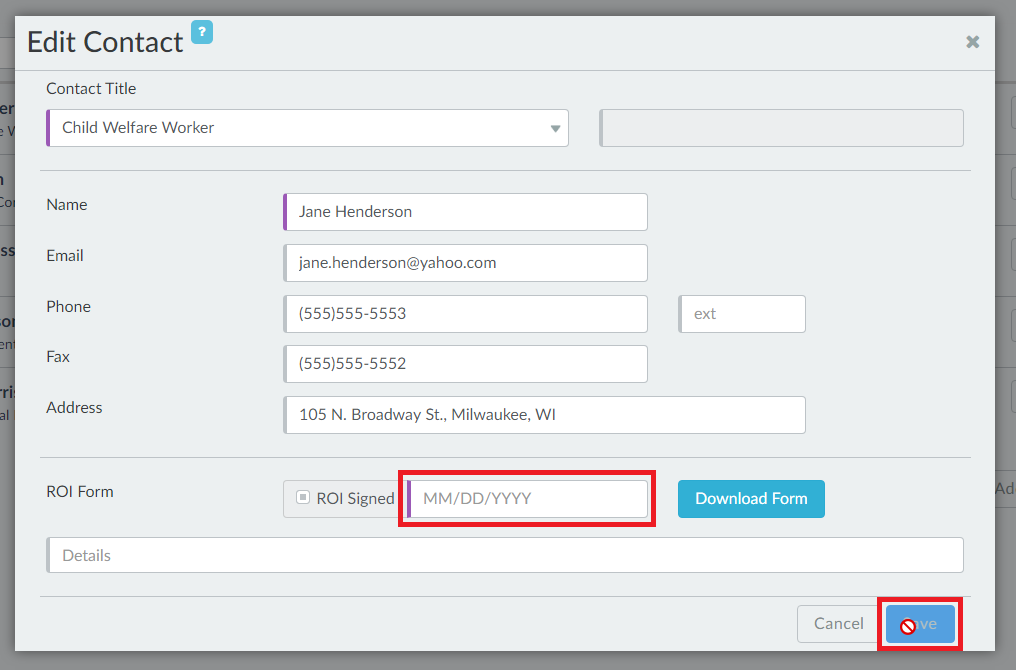Save the contact changes
This screenshot has height=670, width=1016.
point(920,624)
